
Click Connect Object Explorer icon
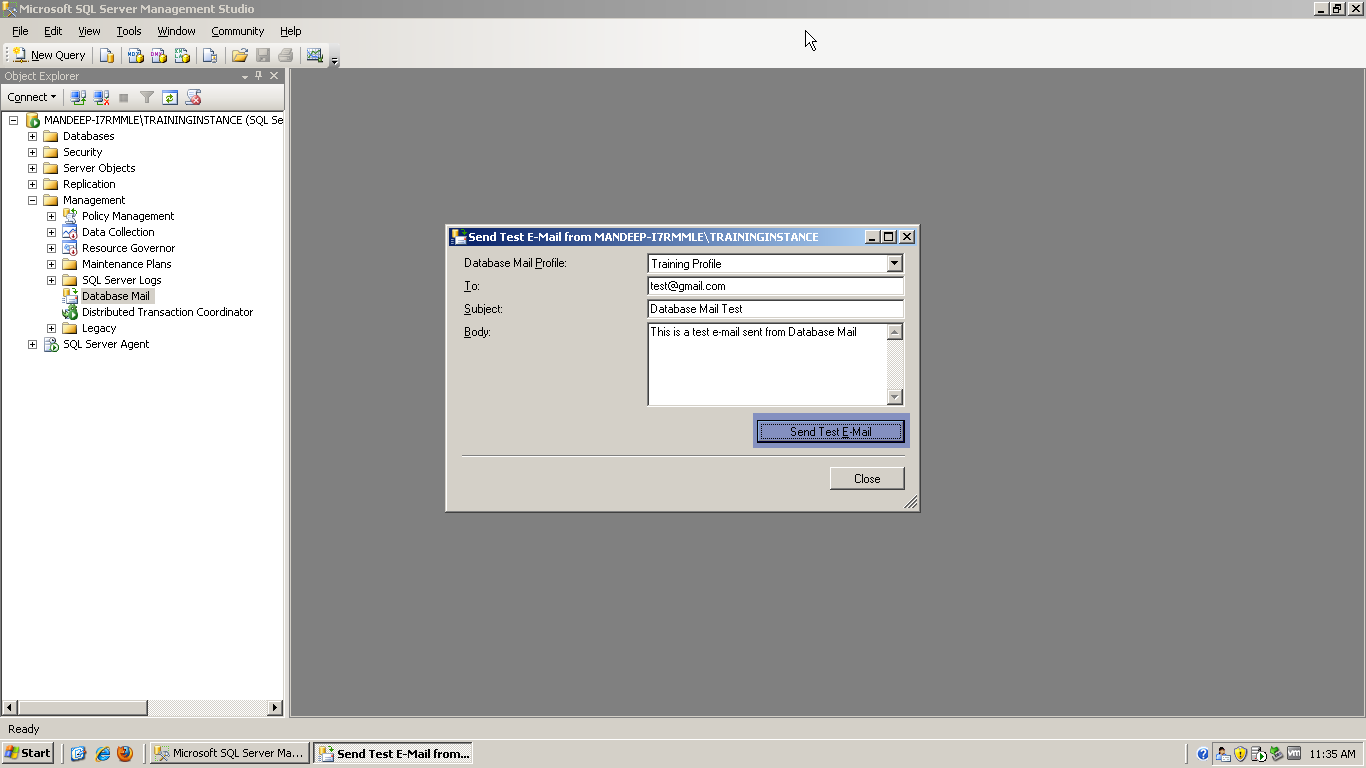point(78,97)
